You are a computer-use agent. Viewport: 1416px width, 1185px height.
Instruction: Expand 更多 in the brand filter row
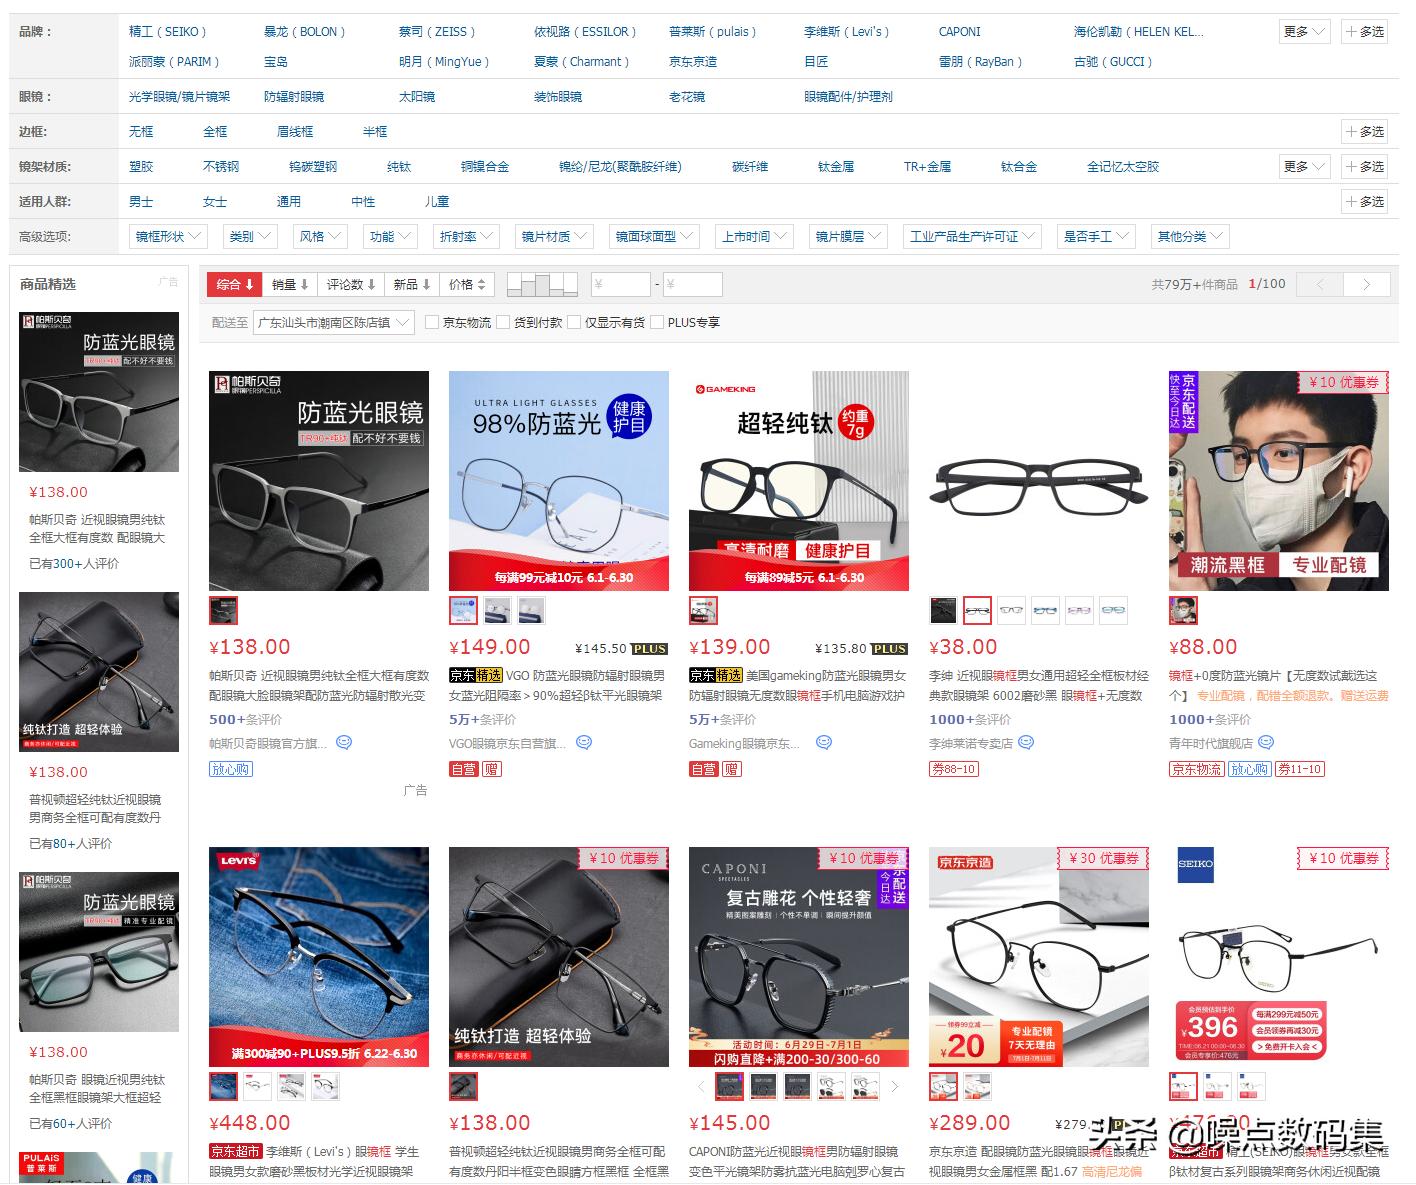coord(1304,32)
